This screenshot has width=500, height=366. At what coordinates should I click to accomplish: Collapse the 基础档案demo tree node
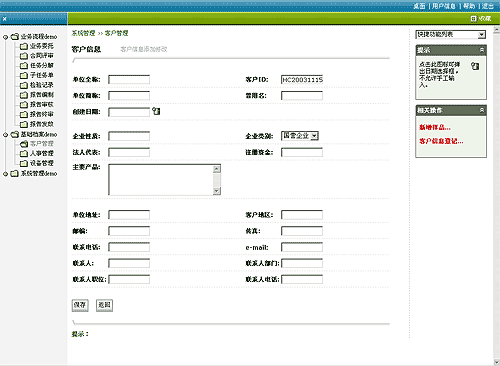5,135
